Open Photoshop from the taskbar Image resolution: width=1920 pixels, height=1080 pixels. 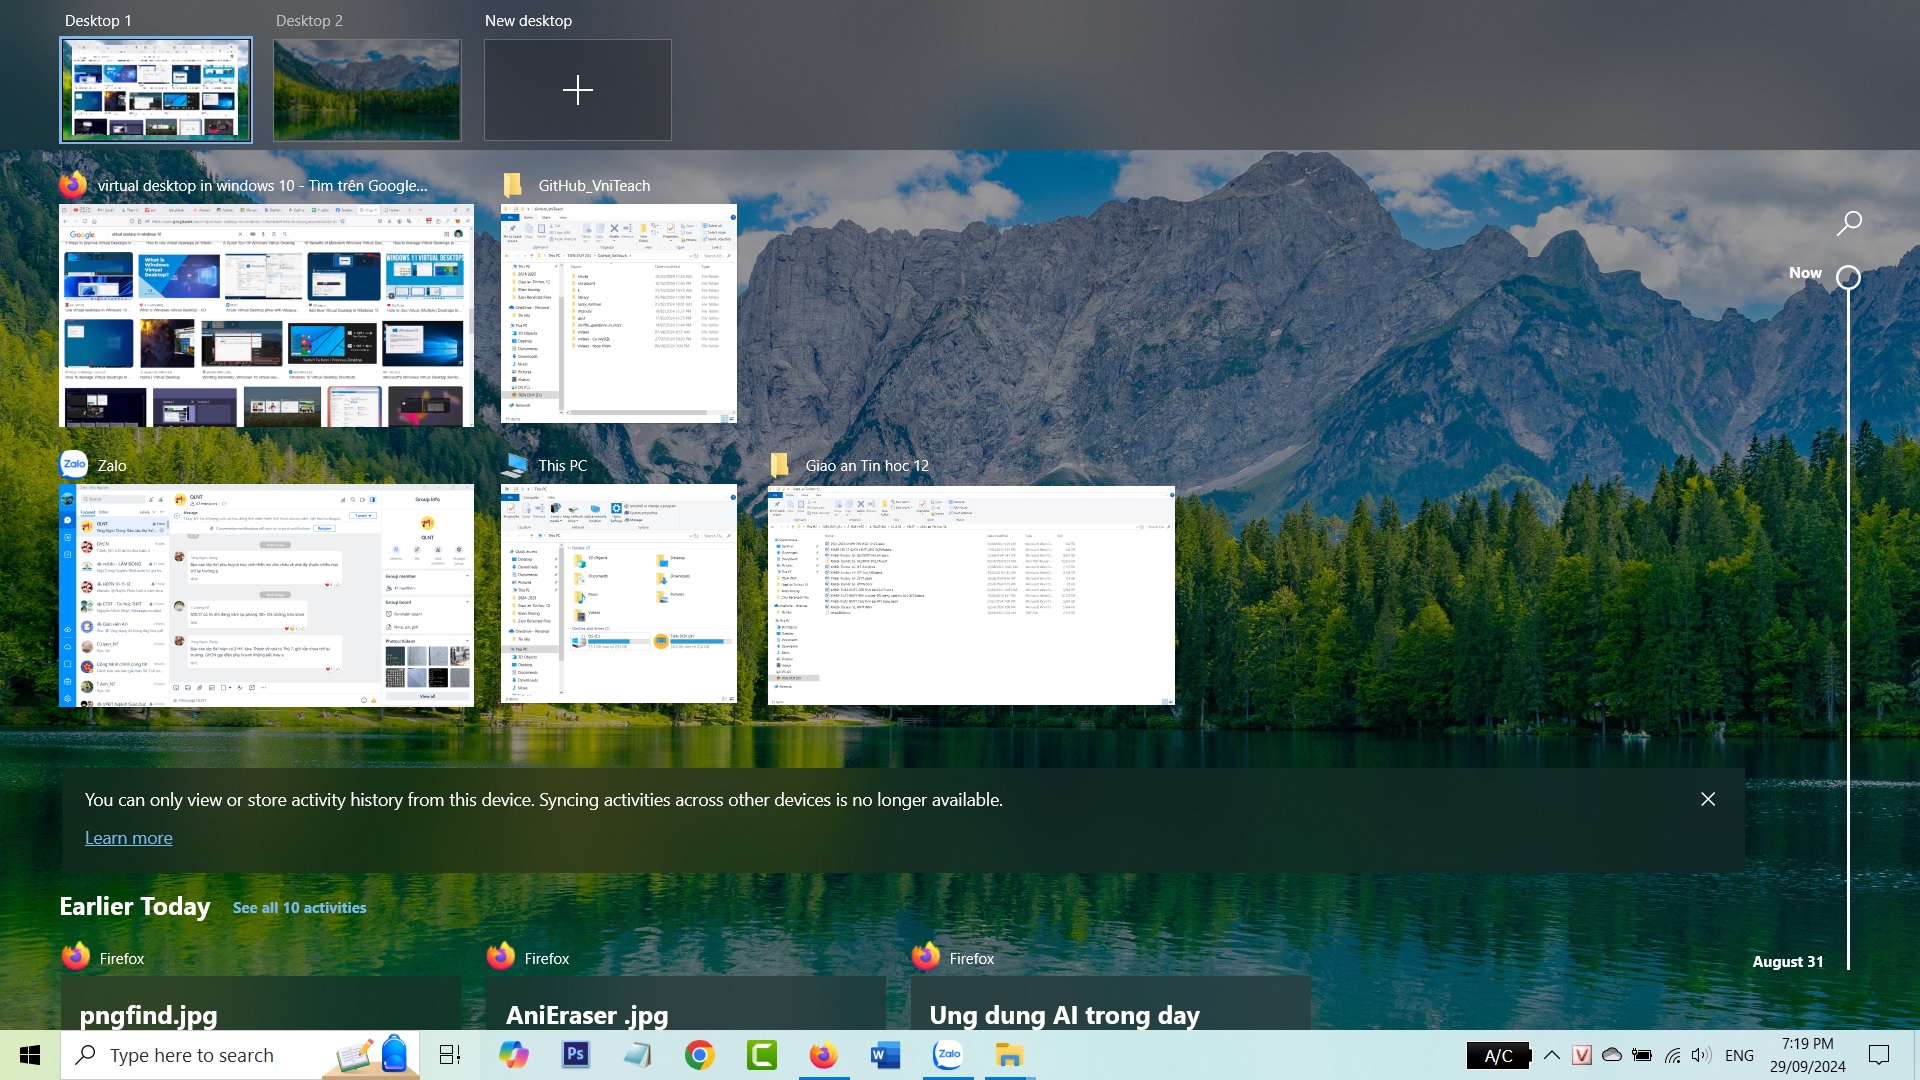click(x=576, y=1055)
